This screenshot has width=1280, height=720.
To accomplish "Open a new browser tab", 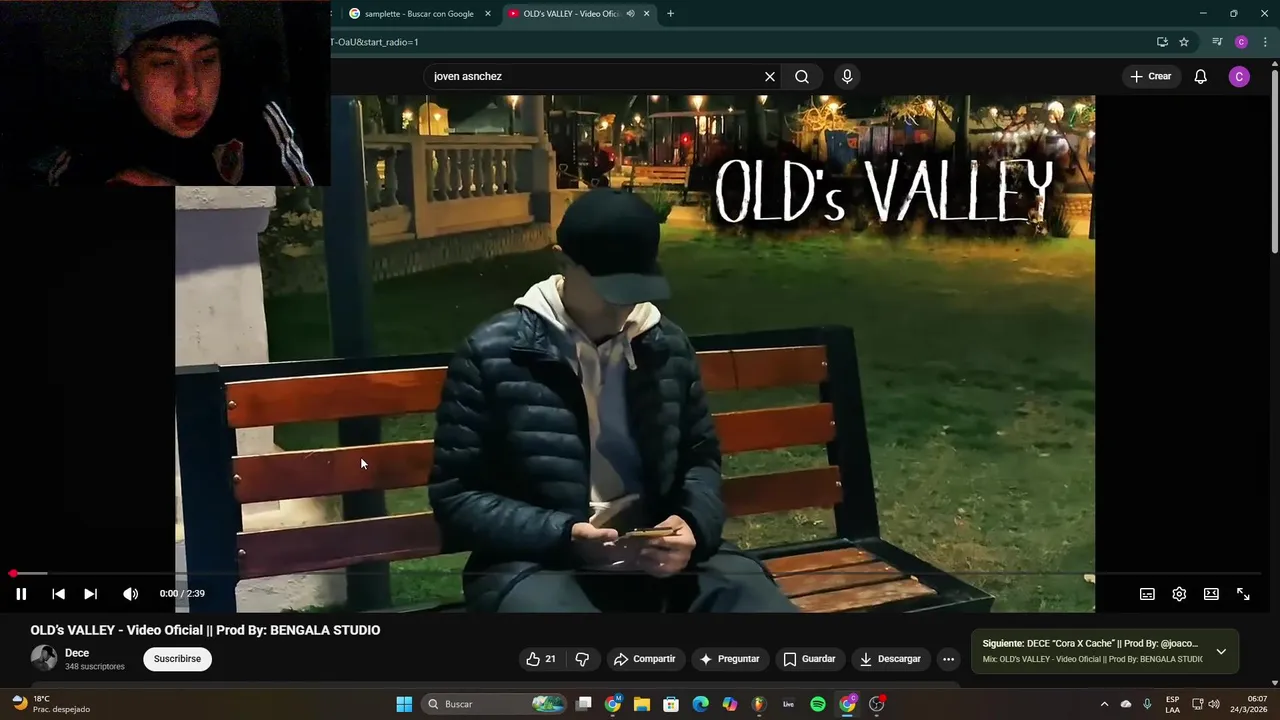I will 670,14.
